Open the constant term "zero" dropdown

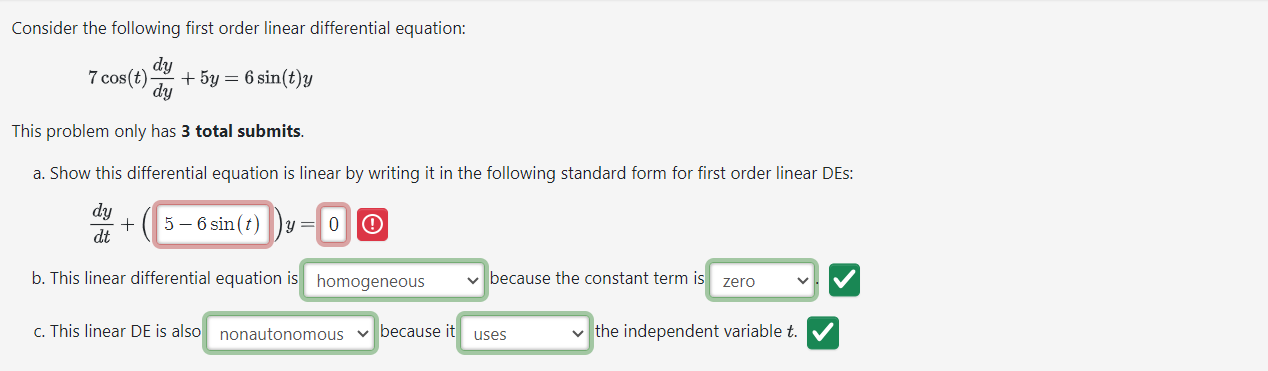[762, 281]
